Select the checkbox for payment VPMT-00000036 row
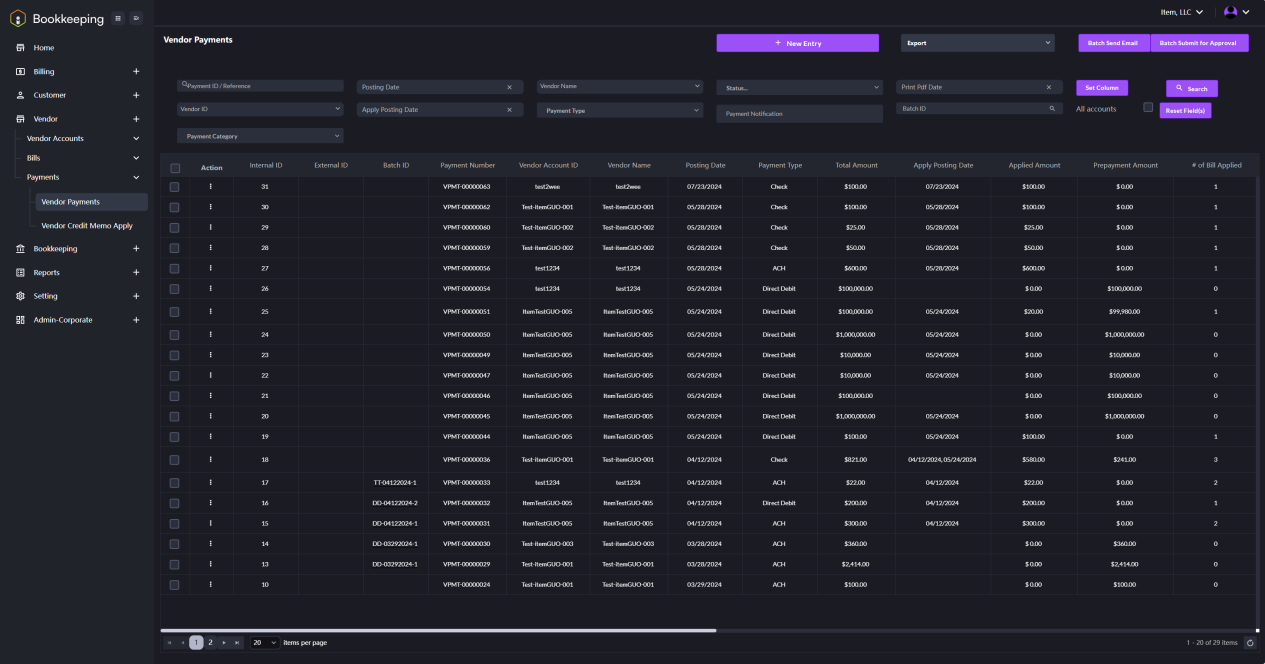1265x664 pixels. point(175,460)
